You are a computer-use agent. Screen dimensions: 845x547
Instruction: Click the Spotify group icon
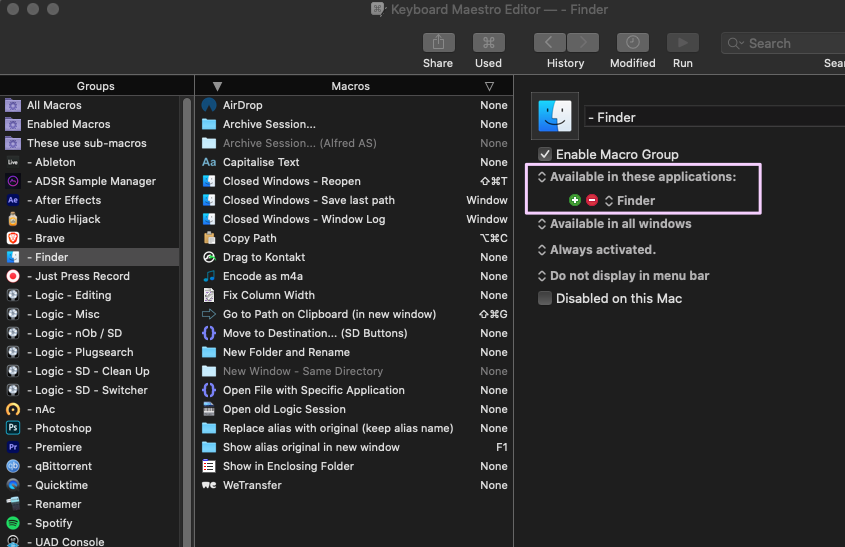(x=13, y=523)
